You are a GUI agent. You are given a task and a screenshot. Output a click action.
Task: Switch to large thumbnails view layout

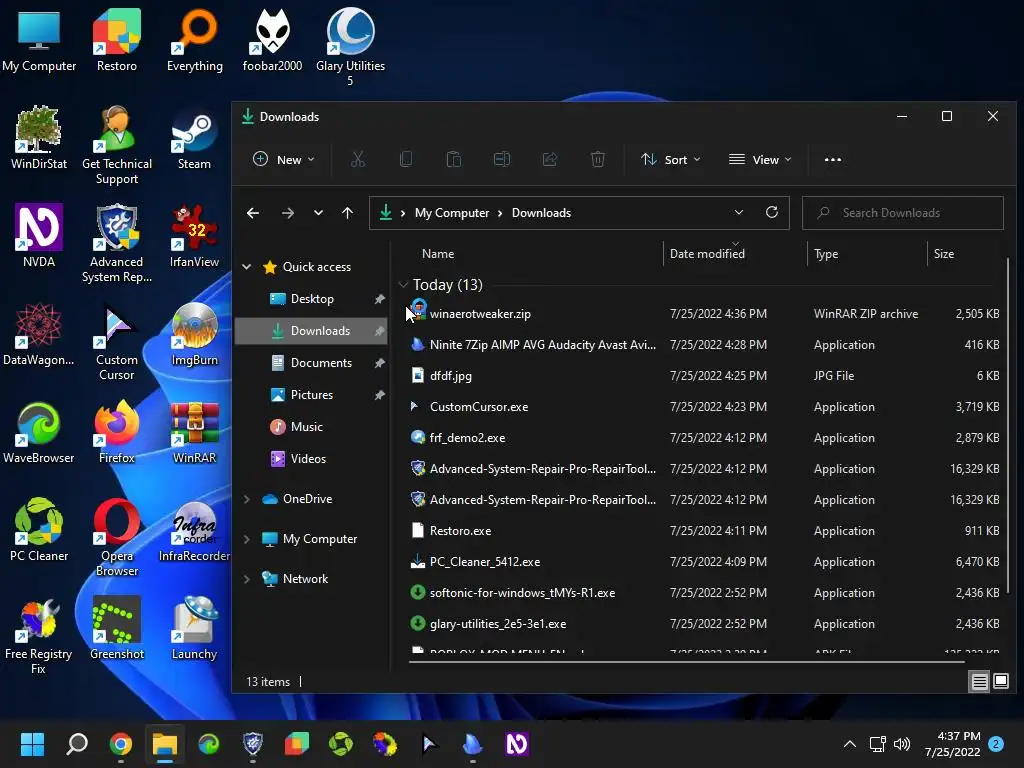click(1000, 682)
